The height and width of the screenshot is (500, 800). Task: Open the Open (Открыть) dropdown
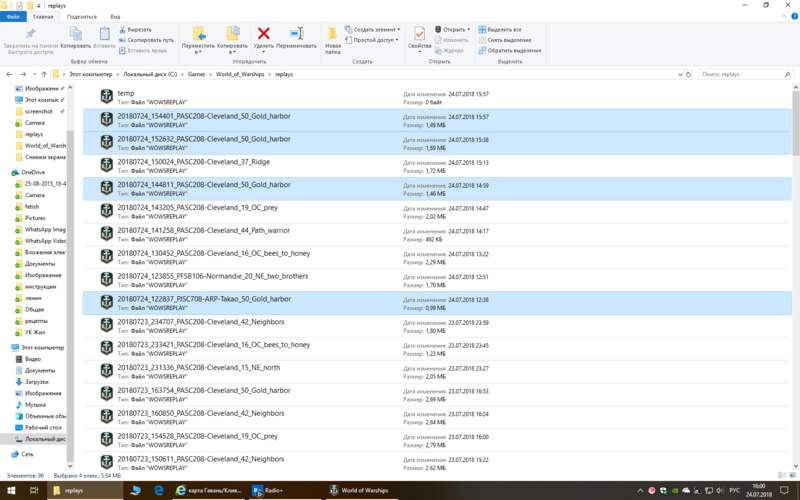click(x=453, y=30)
